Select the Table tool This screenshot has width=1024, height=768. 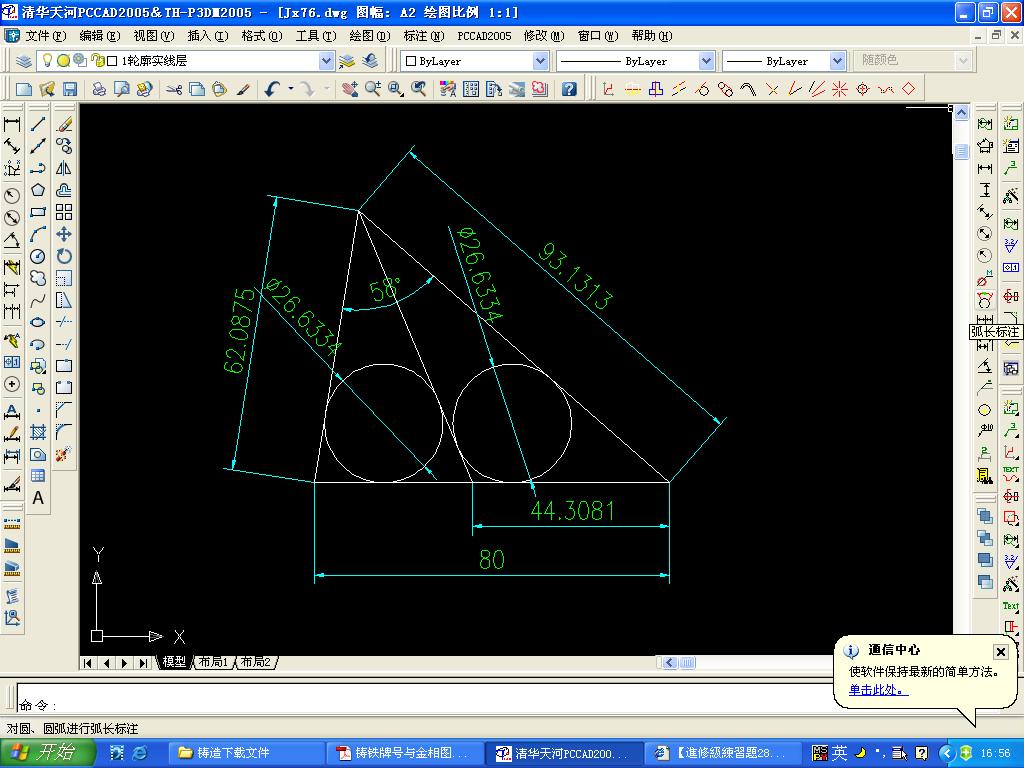click(38, 475)
